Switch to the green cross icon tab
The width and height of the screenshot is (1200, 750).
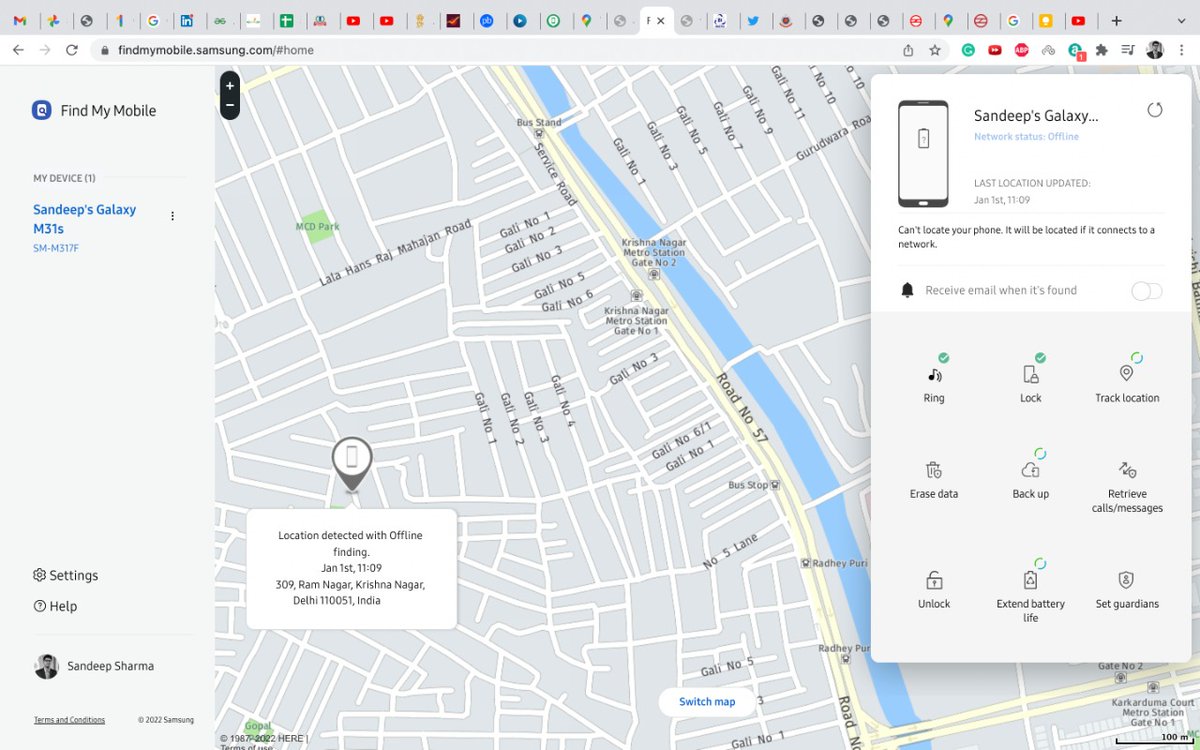coord(286,20)
